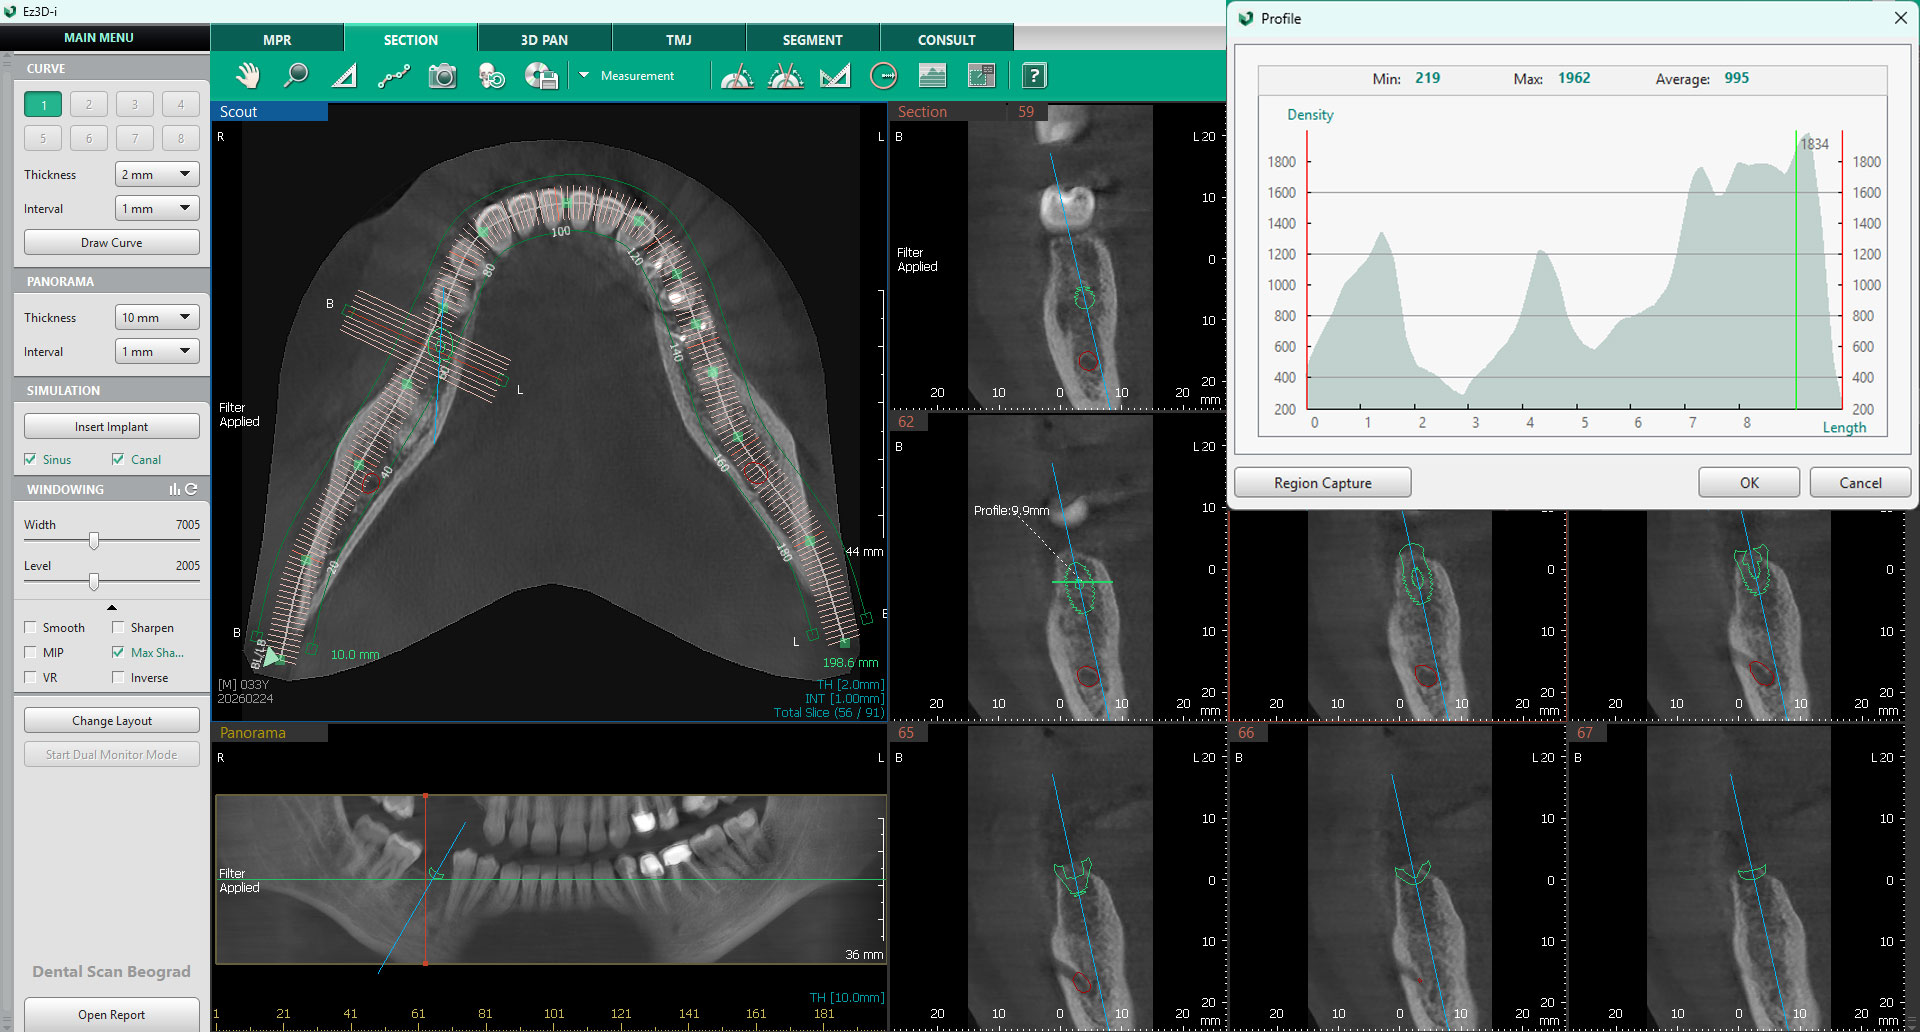The width and height of the screenshot is (1920, 1032).
Task: Show the Windowing histogram icon
Action: (x=175, y=489)
